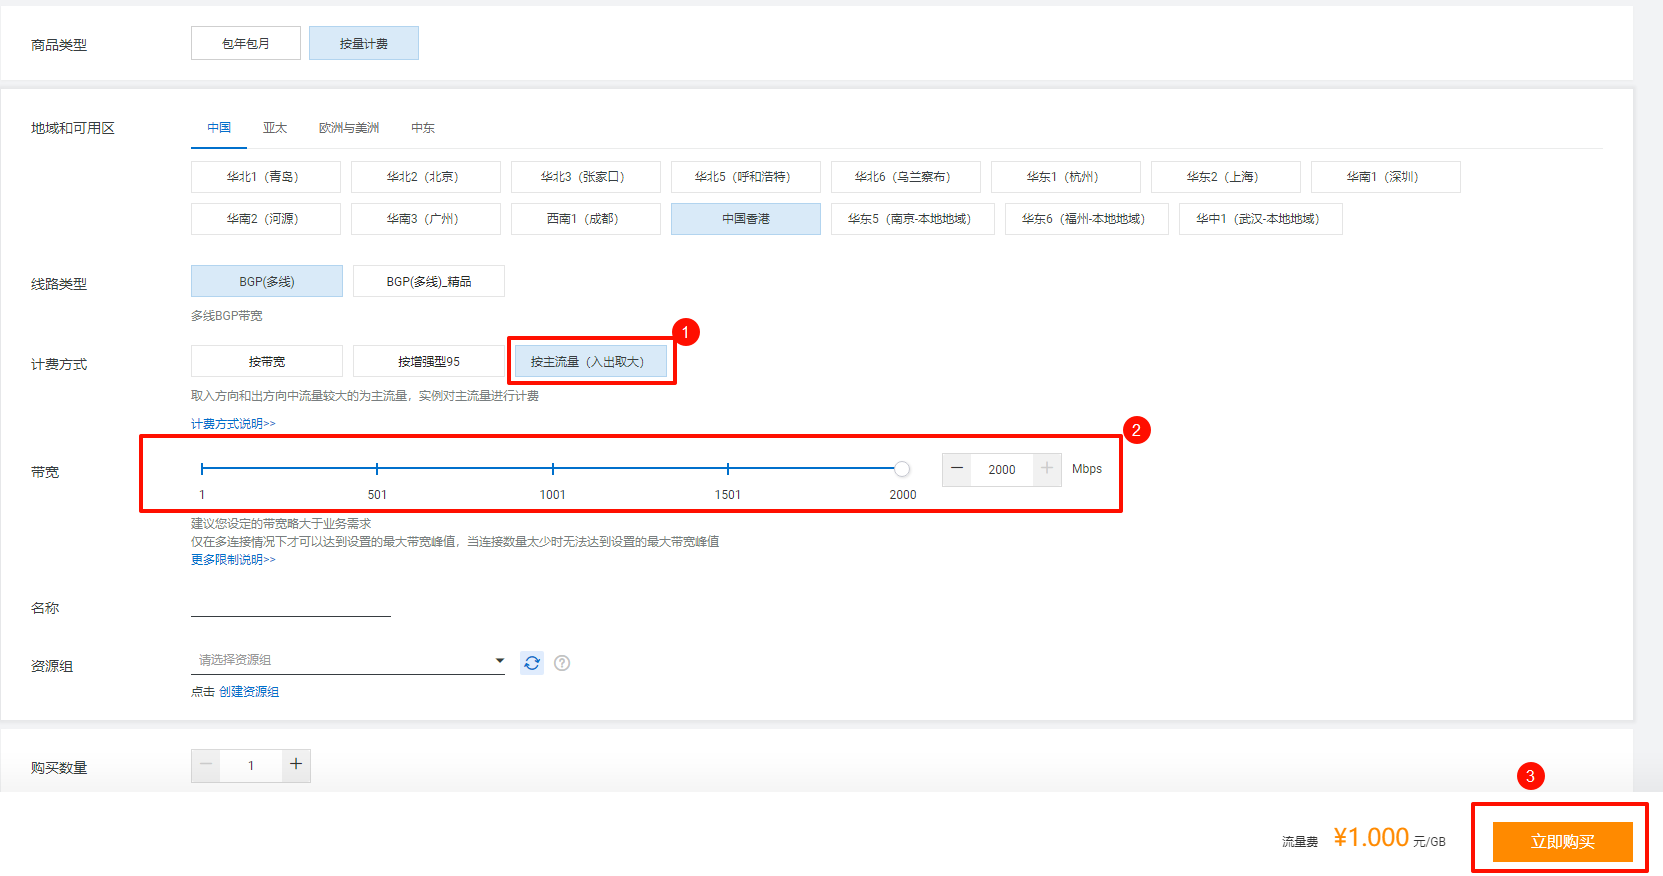1663x876 pixels.
Task: Switch to the 欧洲与美洲 region tab
Action: (x=349, y=128)
